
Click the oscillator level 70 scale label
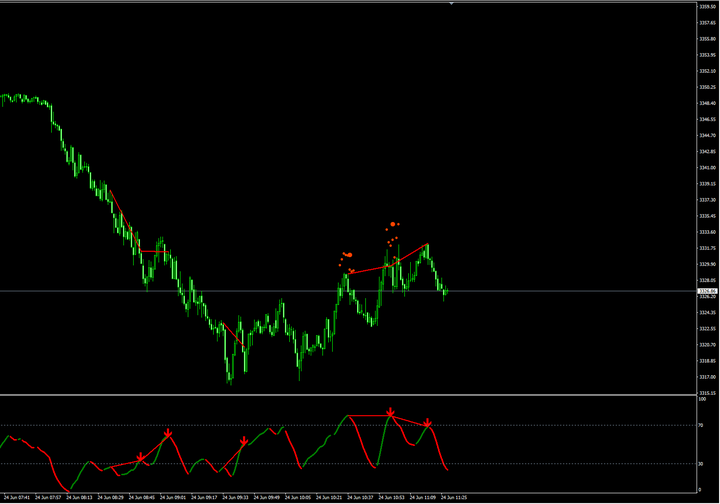coord(702,426)
